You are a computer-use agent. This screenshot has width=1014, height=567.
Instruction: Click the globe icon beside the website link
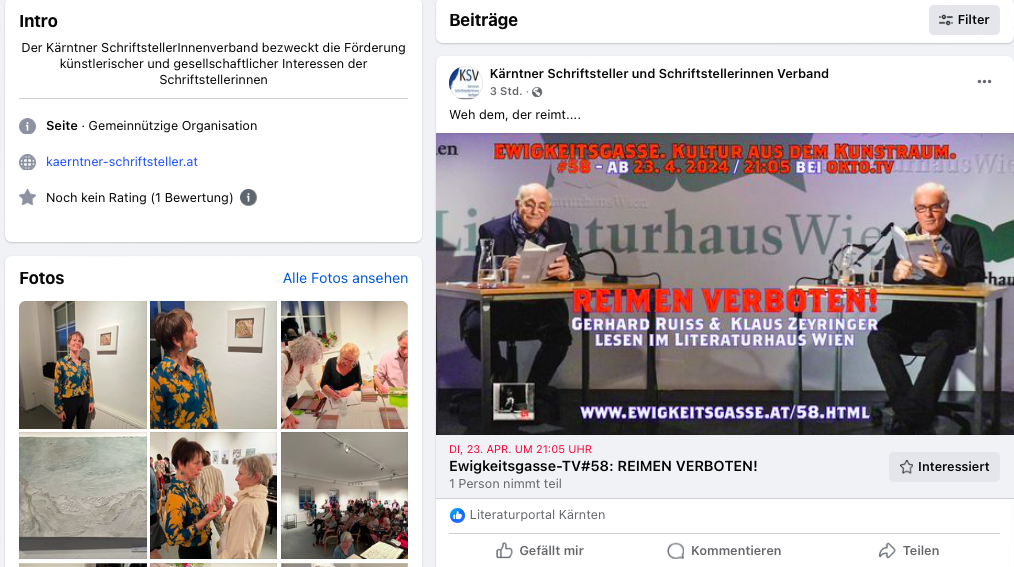pyautogui.click(x=27, y=162)
